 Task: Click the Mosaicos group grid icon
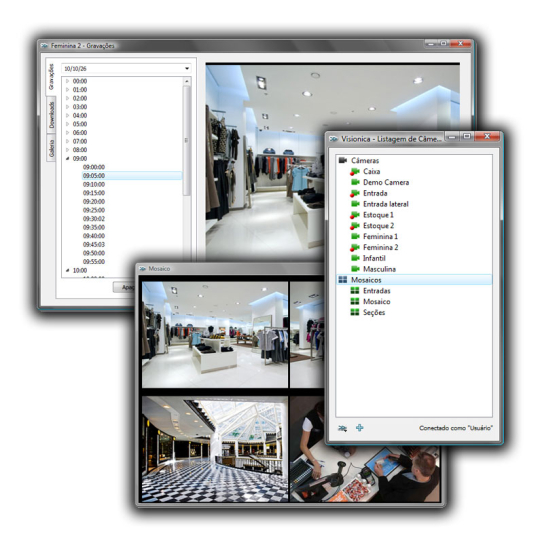(x=343, y=280)
